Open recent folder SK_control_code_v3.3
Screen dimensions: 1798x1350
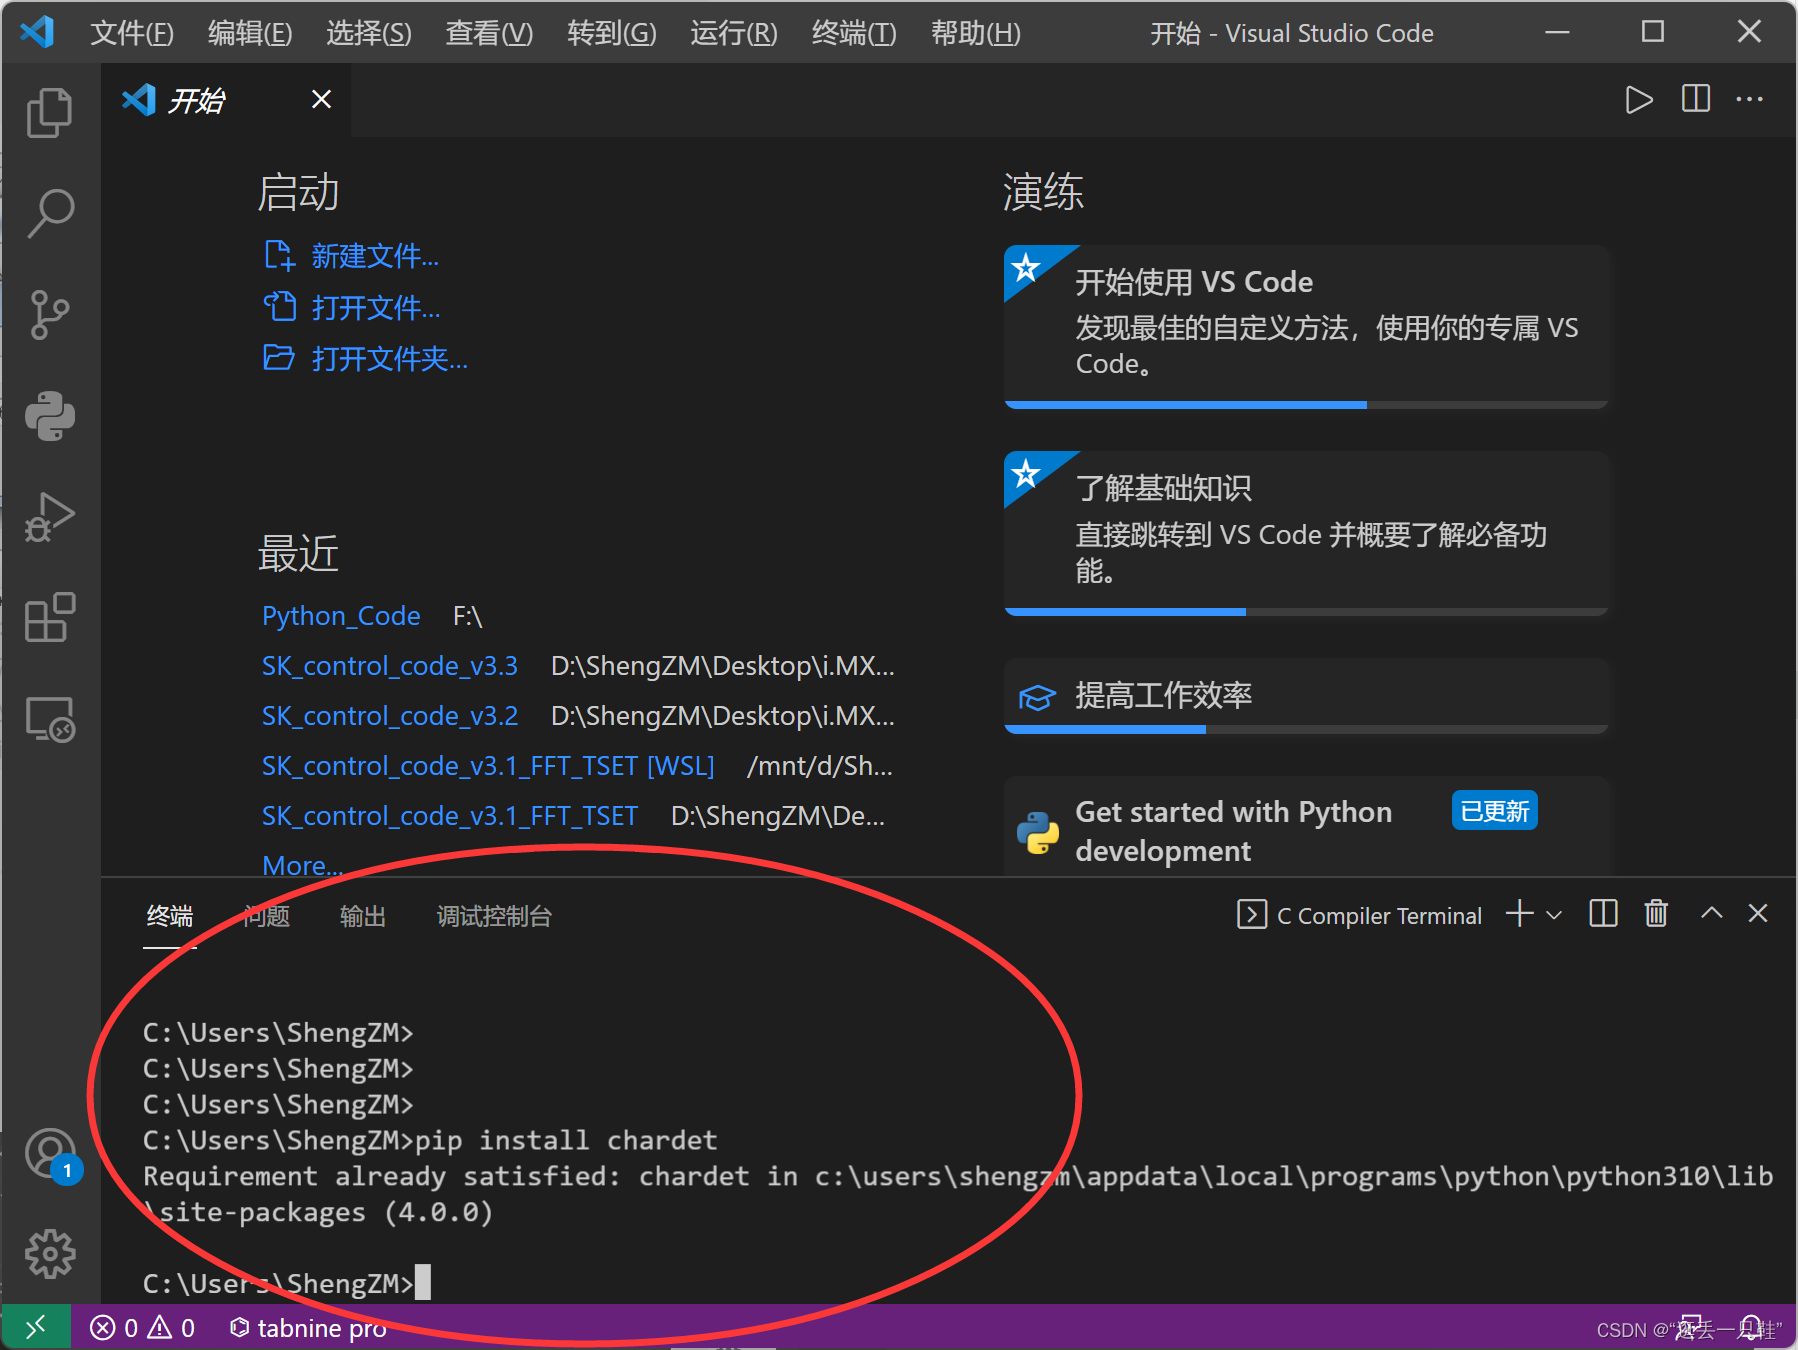[390, 666]
